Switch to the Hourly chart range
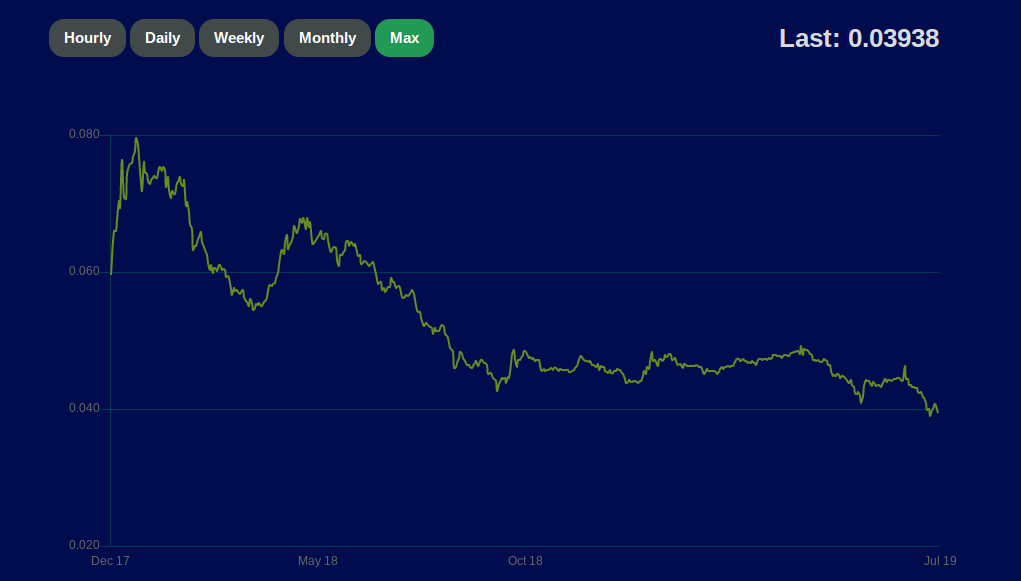The image size is (1021, 581). pos(87,38)
